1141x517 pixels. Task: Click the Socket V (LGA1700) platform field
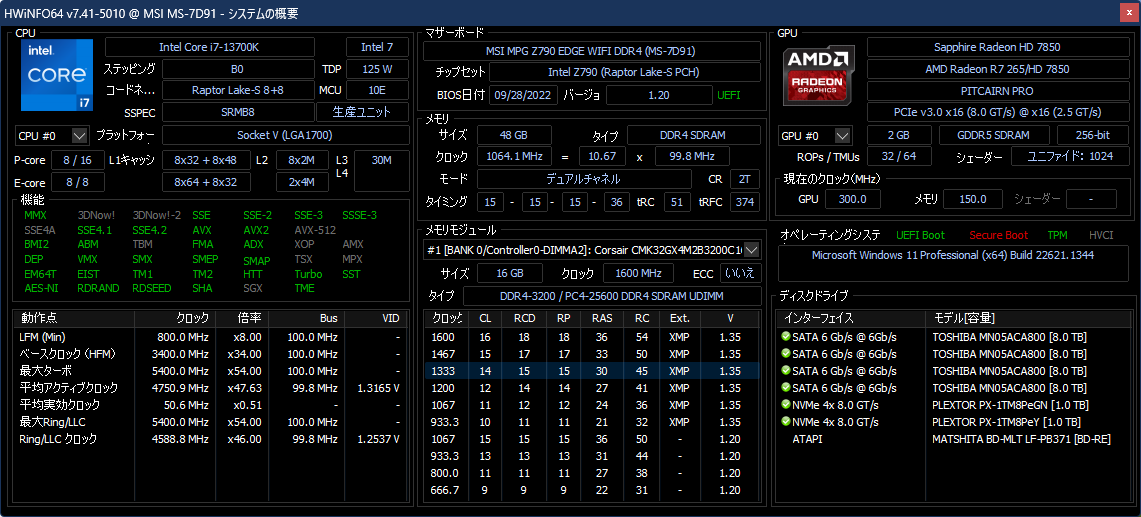[285, 135]
